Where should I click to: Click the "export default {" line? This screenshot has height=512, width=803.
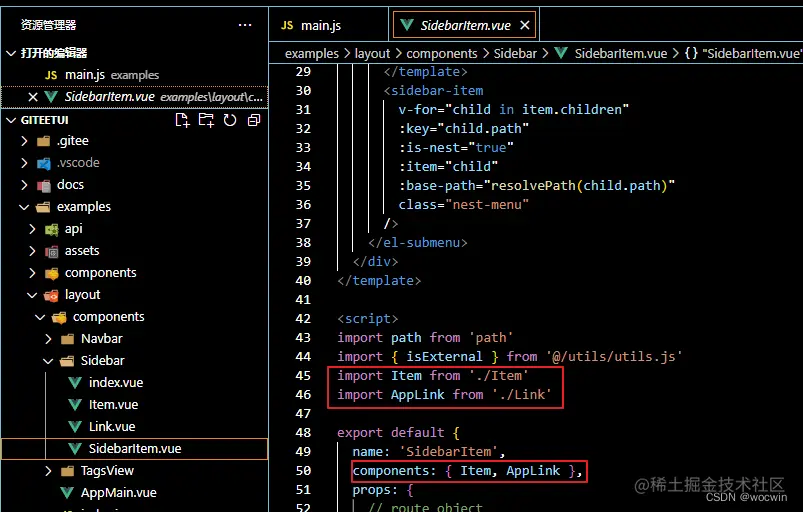[398, 433]
